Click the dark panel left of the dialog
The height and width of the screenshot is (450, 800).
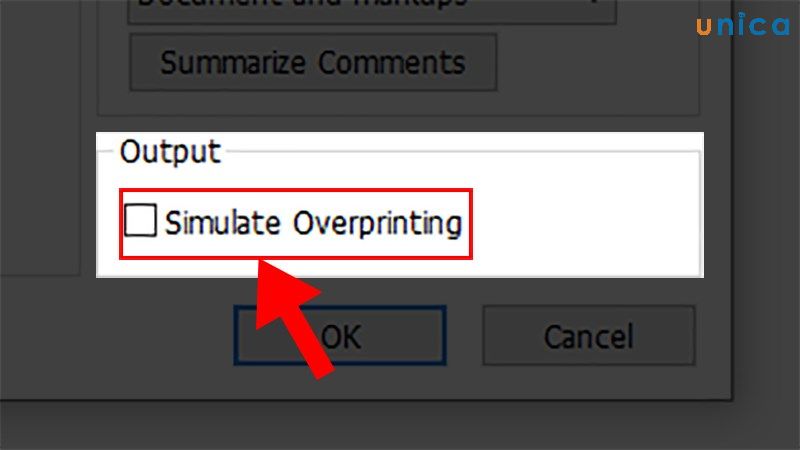(40, 138)
